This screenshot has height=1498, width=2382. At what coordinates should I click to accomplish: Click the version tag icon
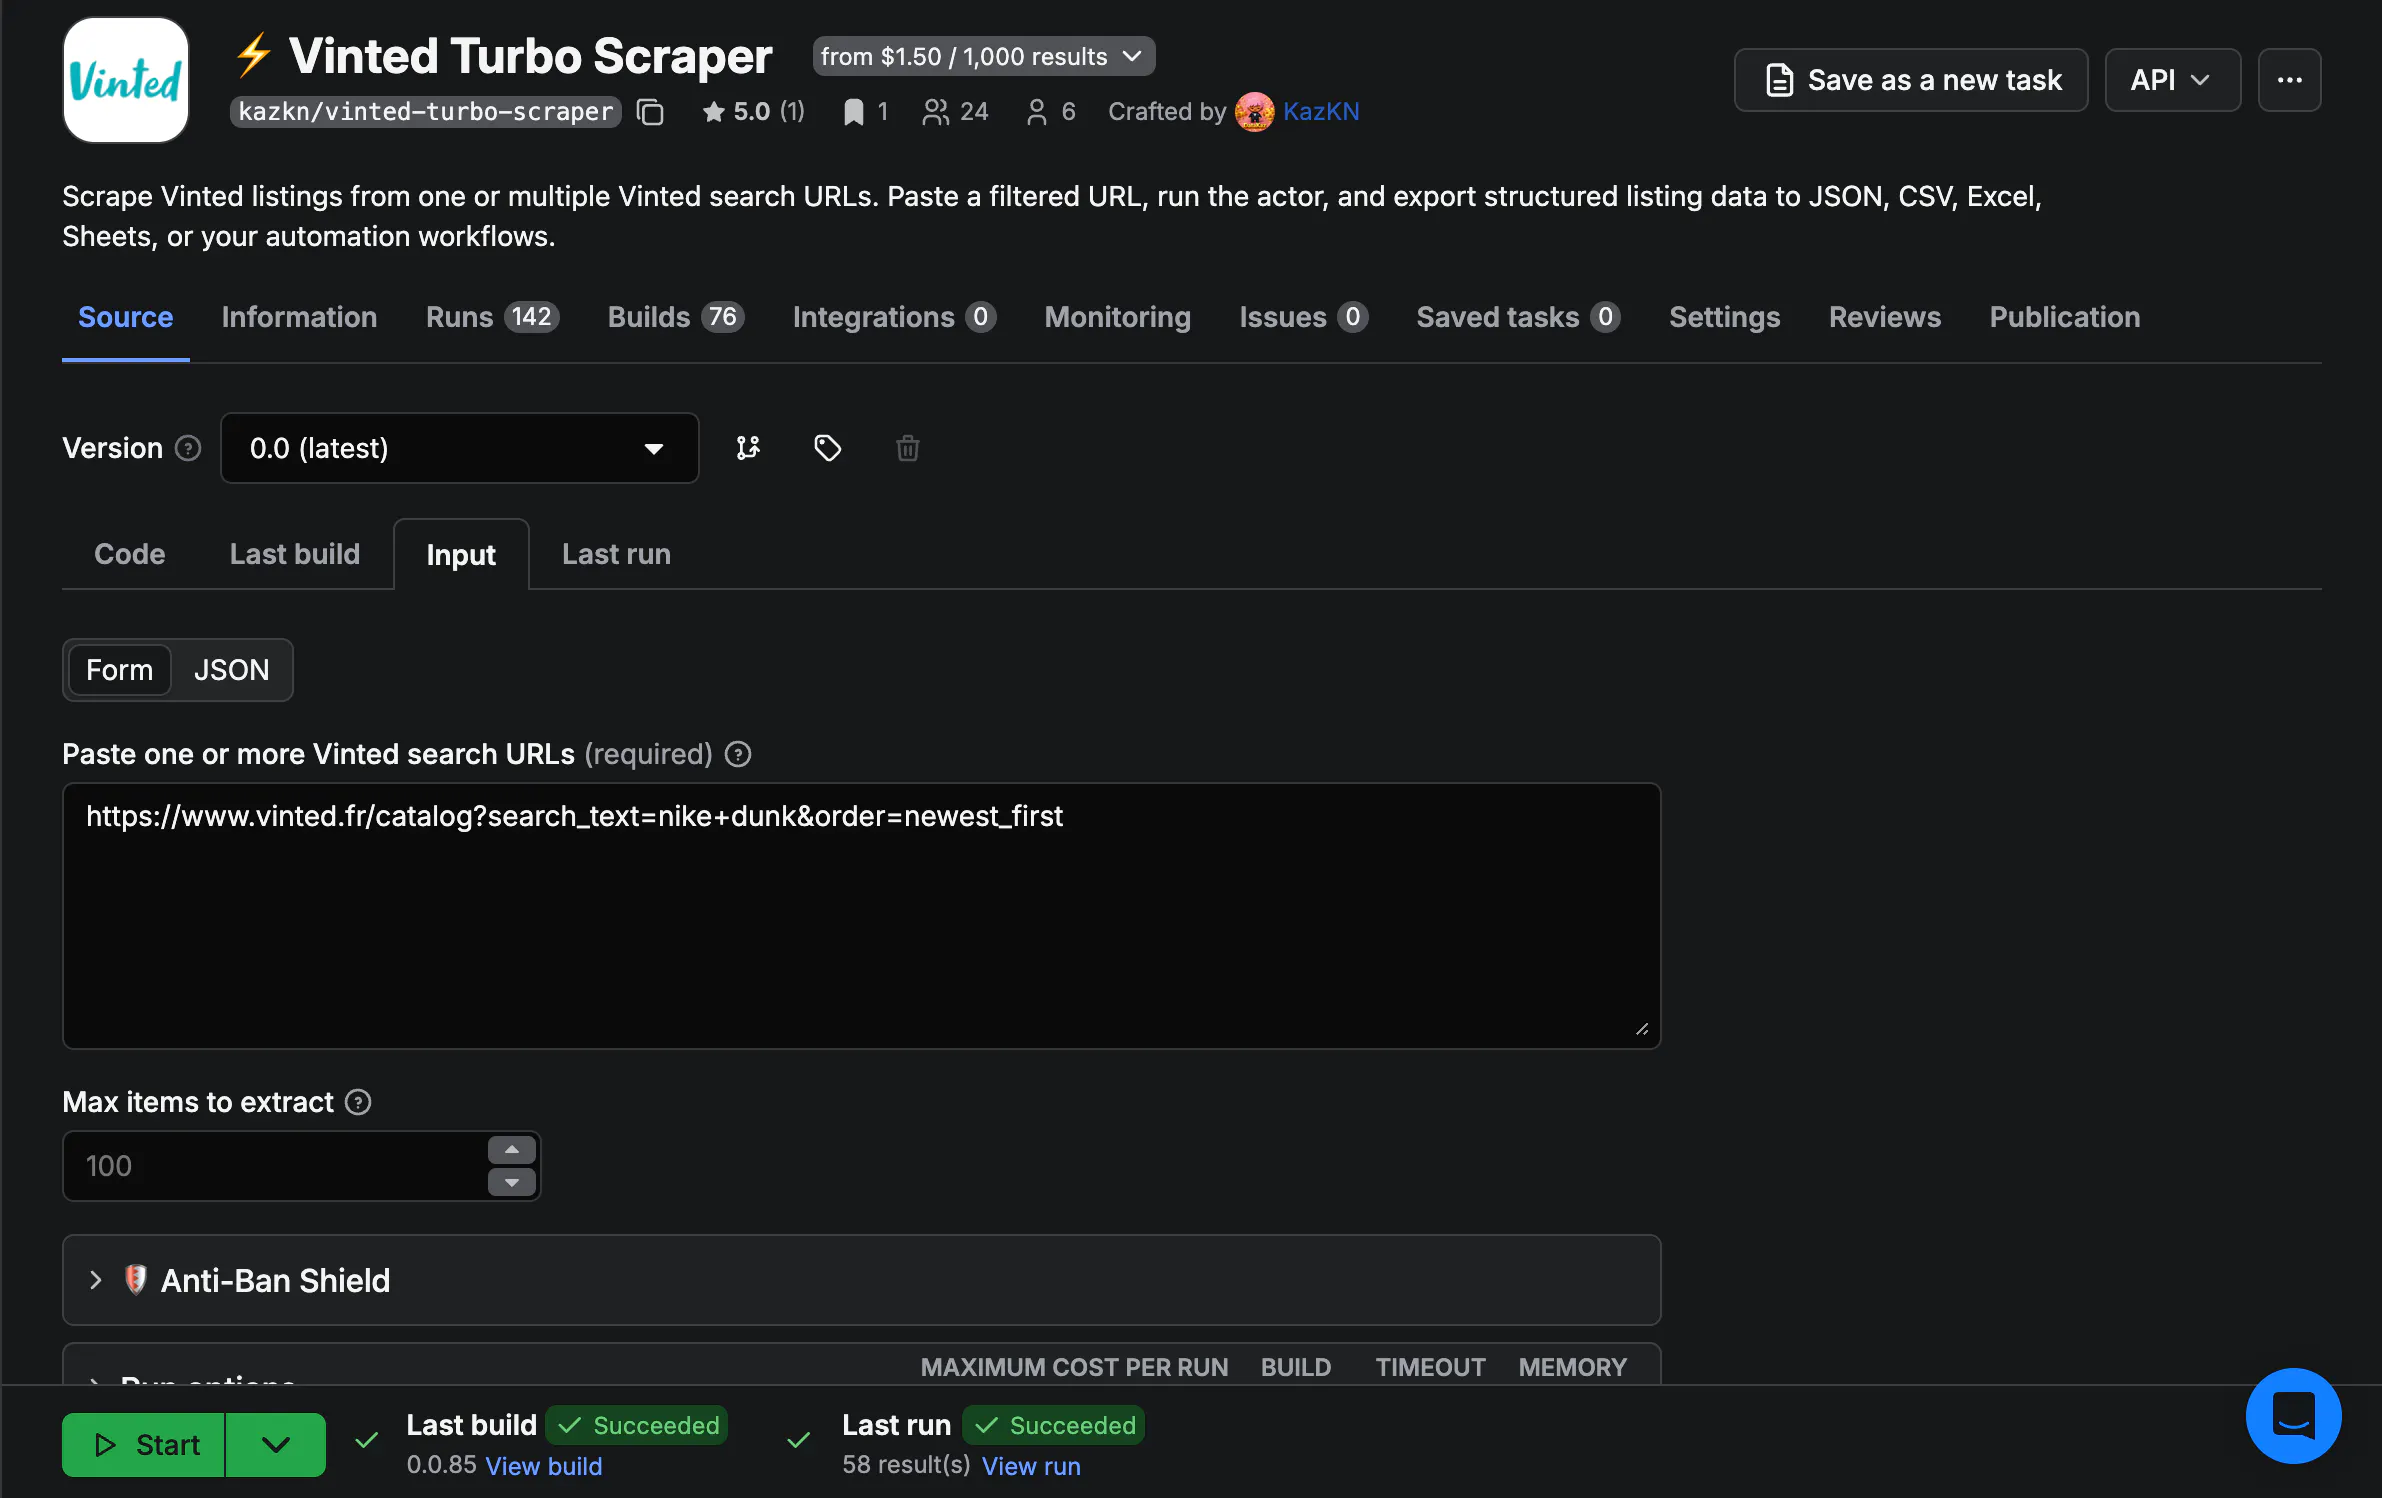828,448
